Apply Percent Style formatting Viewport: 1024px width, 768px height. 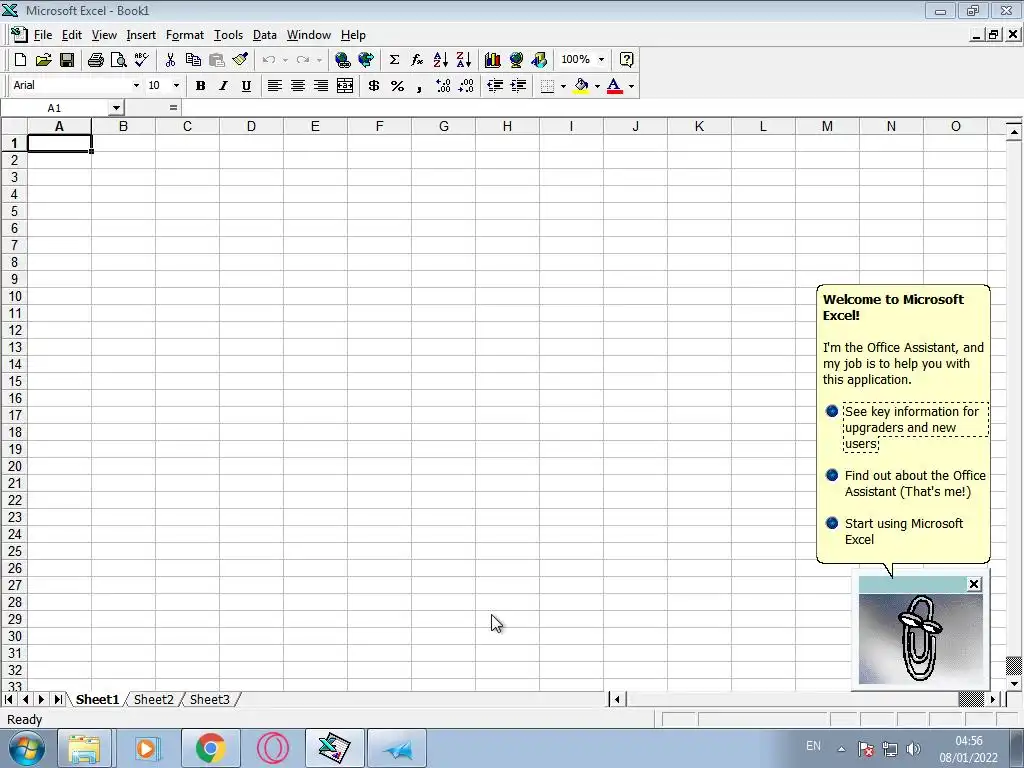[x=397, y=86]
